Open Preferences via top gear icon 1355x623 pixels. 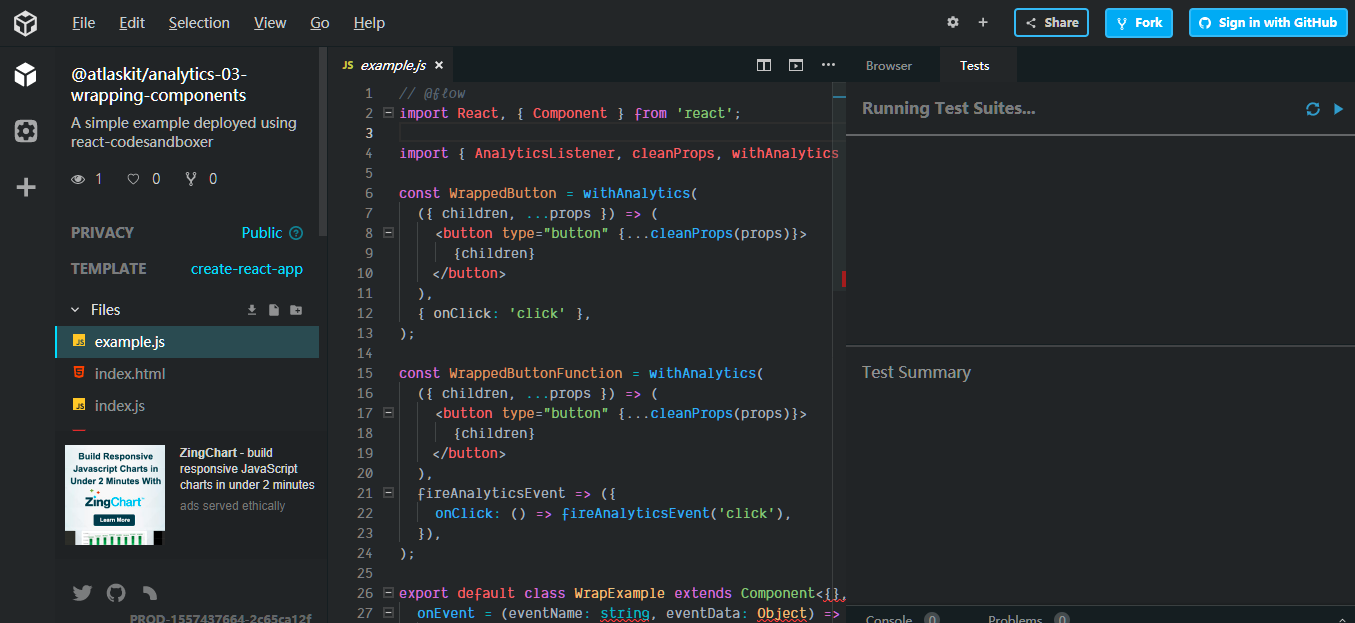953,23
